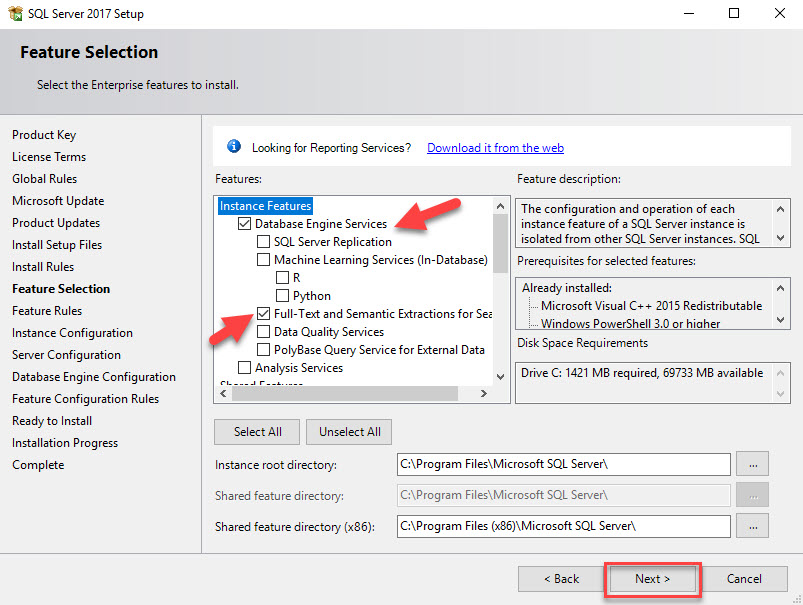
Task: Tick the R checkbox
Action: [282, 278]
